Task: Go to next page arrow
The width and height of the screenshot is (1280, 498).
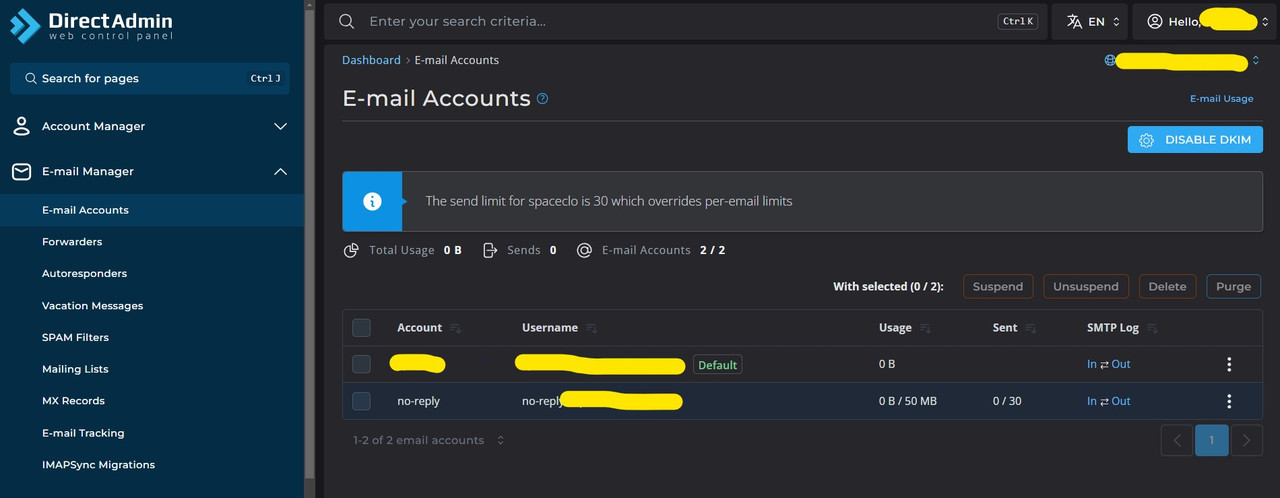Action: (x=1246, y=440)
